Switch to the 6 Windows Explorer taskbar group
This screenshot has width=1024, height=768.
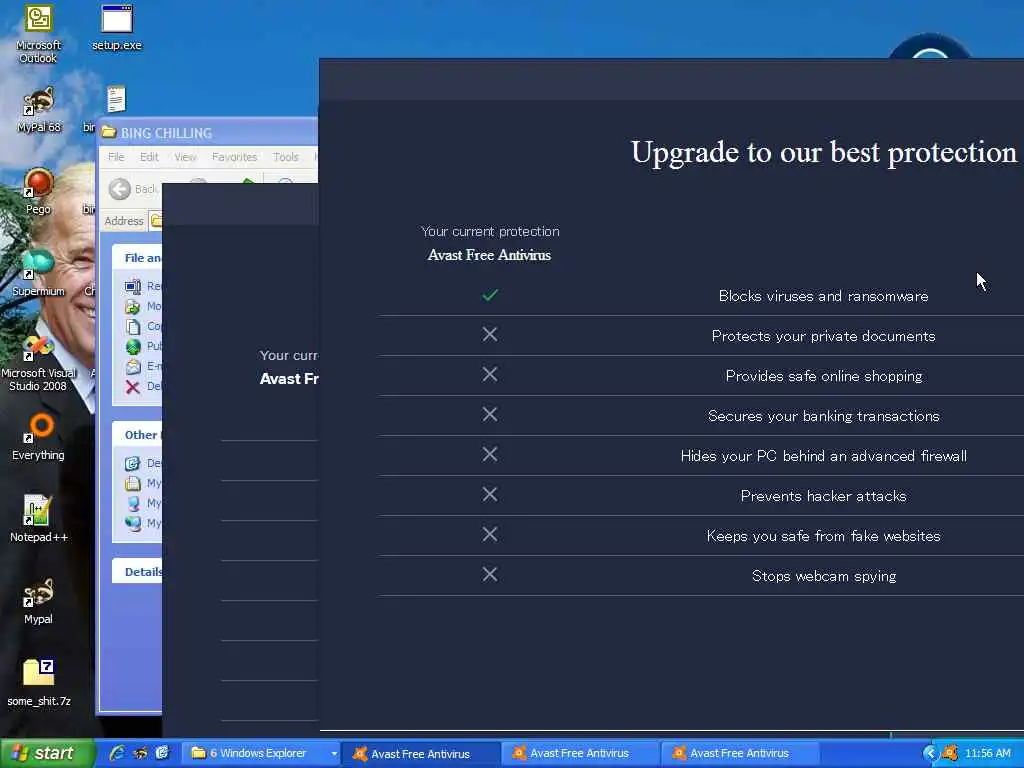click(x=259, y=754)
